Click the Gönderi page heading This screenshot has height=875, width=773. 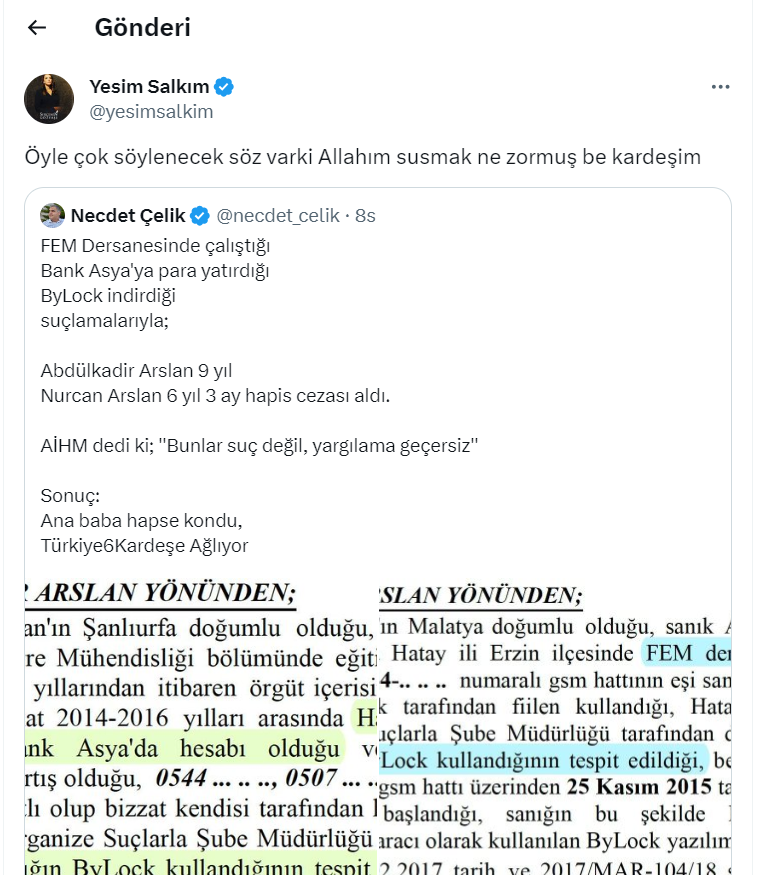143,27
